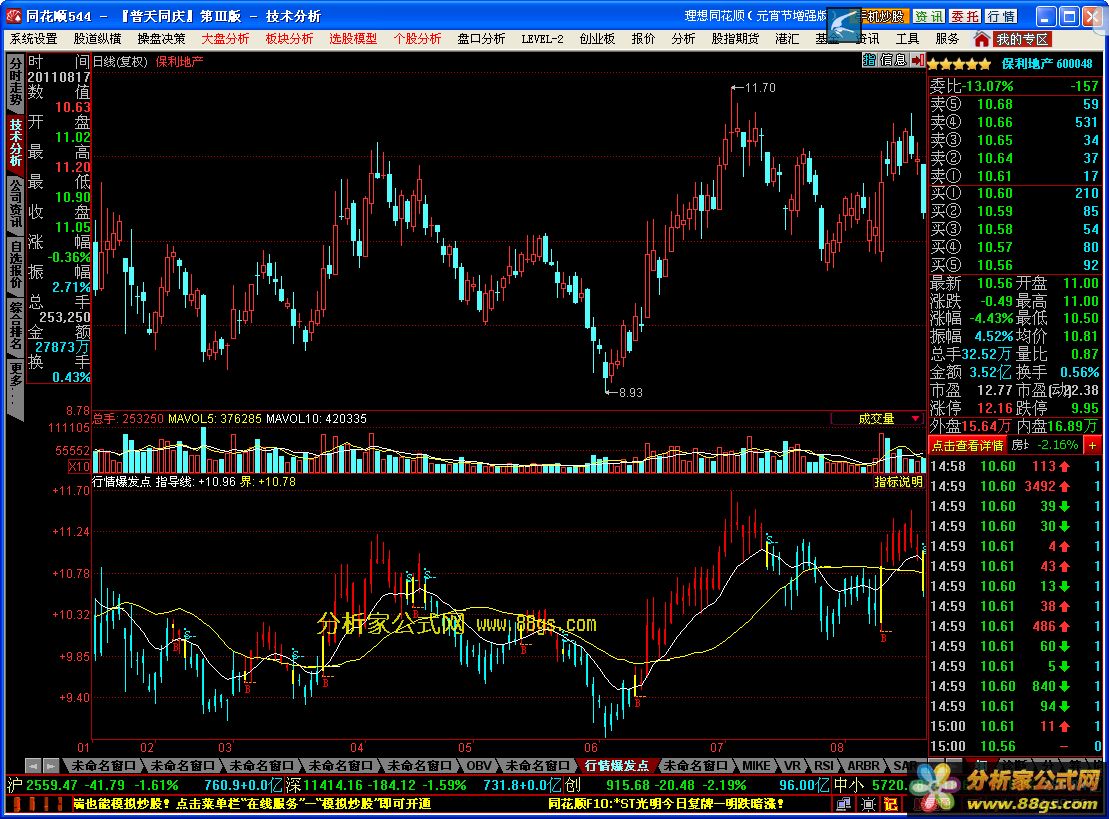
Task: Click the five-star rating for 保利地产
Action: [x=959, y=64]
